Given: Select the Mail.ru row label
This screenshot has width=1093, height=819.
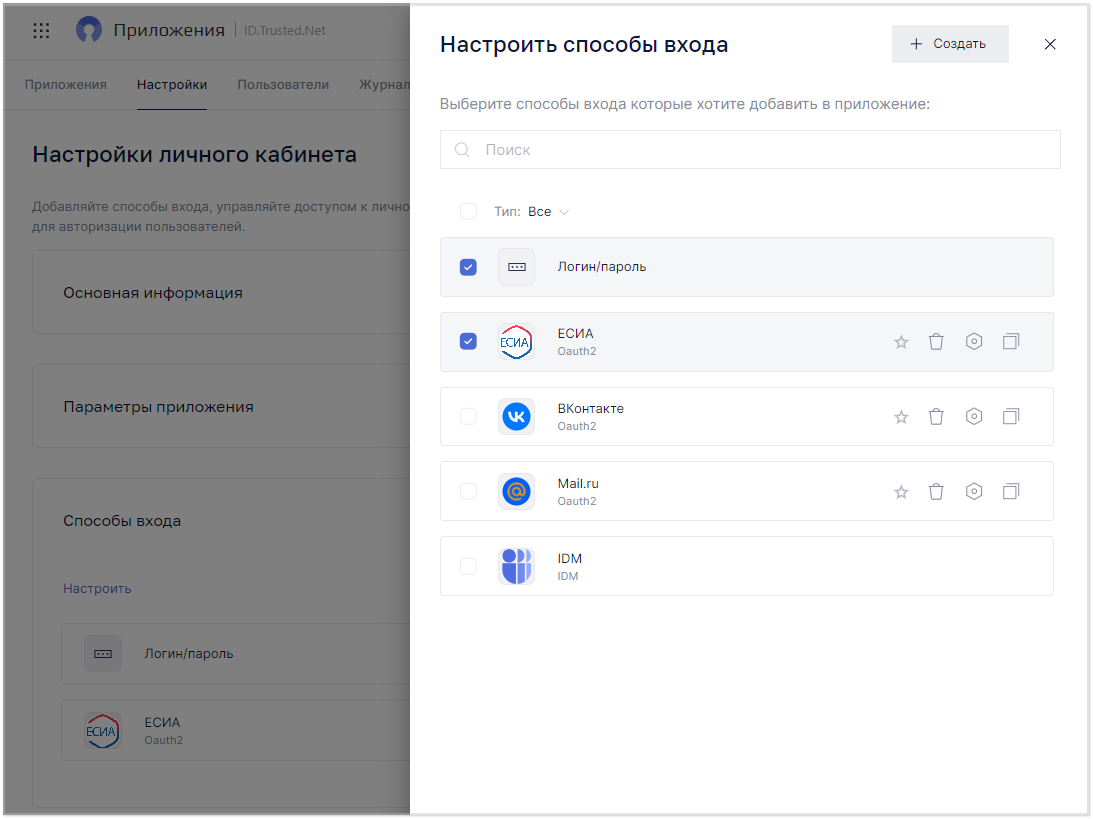Looking at the screenshot, I should click(x=578, y=484).
